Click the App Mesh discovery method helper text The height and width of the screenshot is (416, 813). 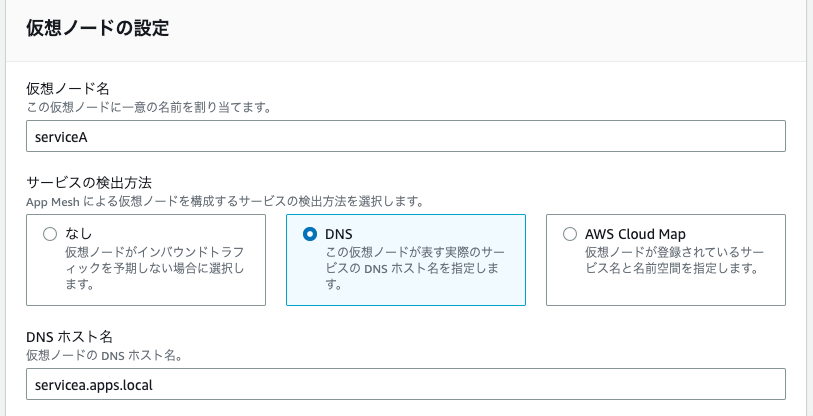[225, 202]
